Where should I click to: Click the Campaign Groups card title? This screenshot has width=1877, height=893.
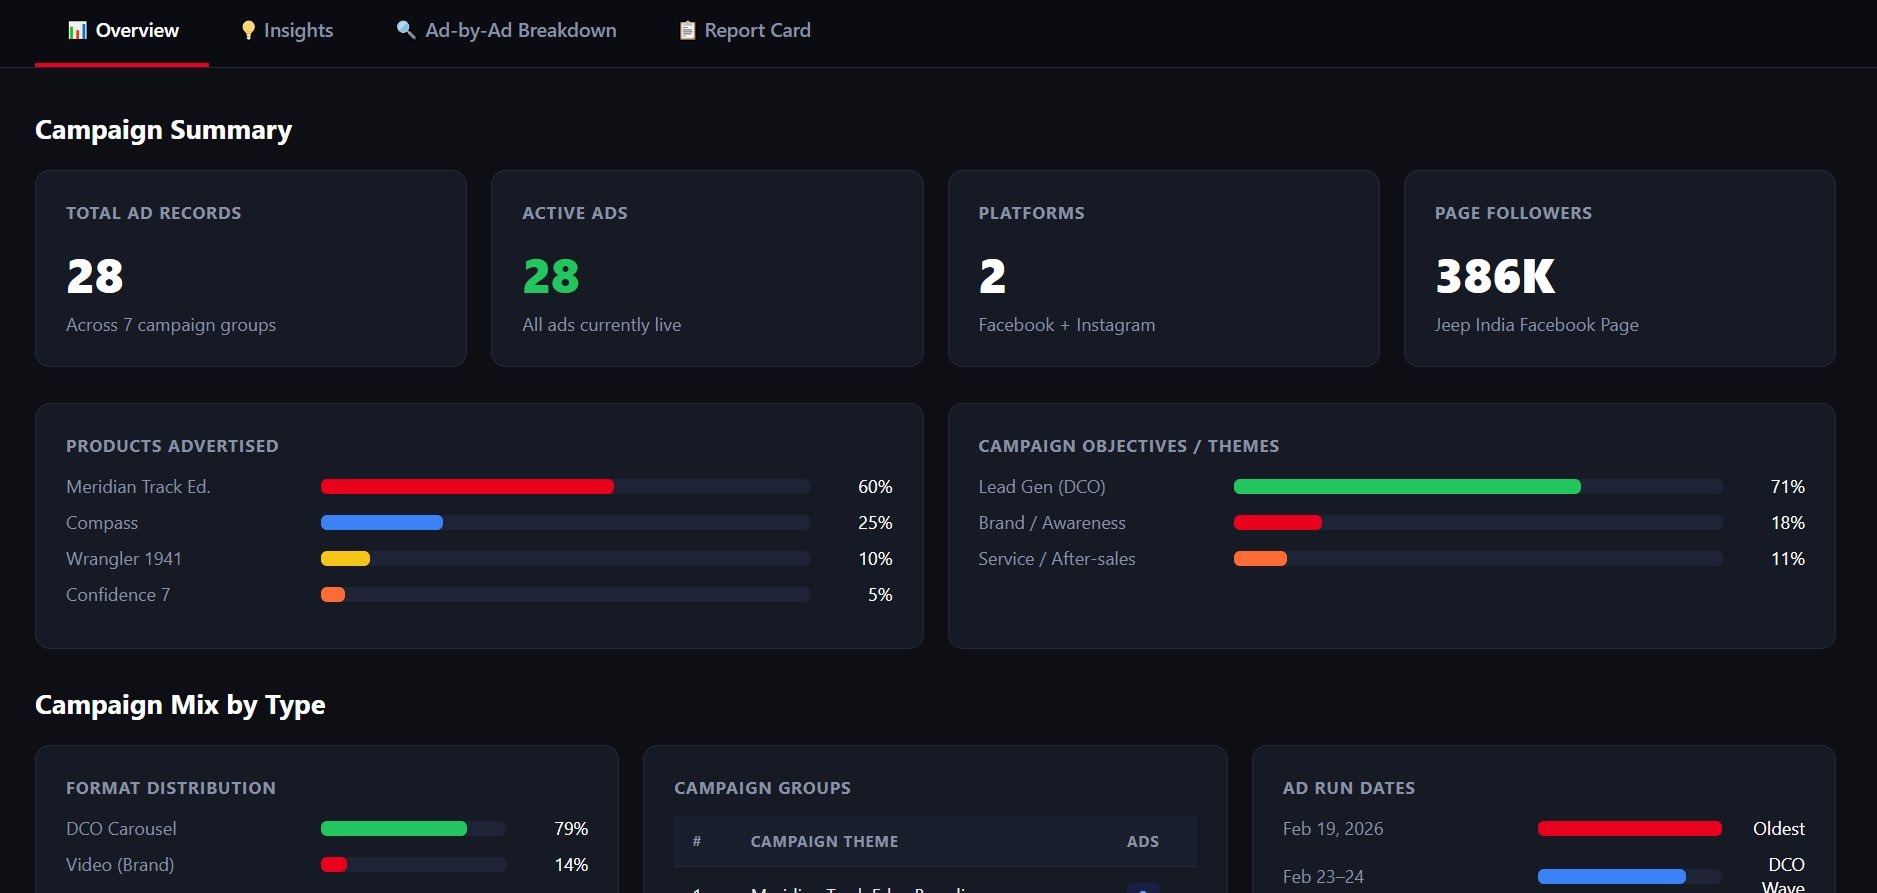[762, 788]
